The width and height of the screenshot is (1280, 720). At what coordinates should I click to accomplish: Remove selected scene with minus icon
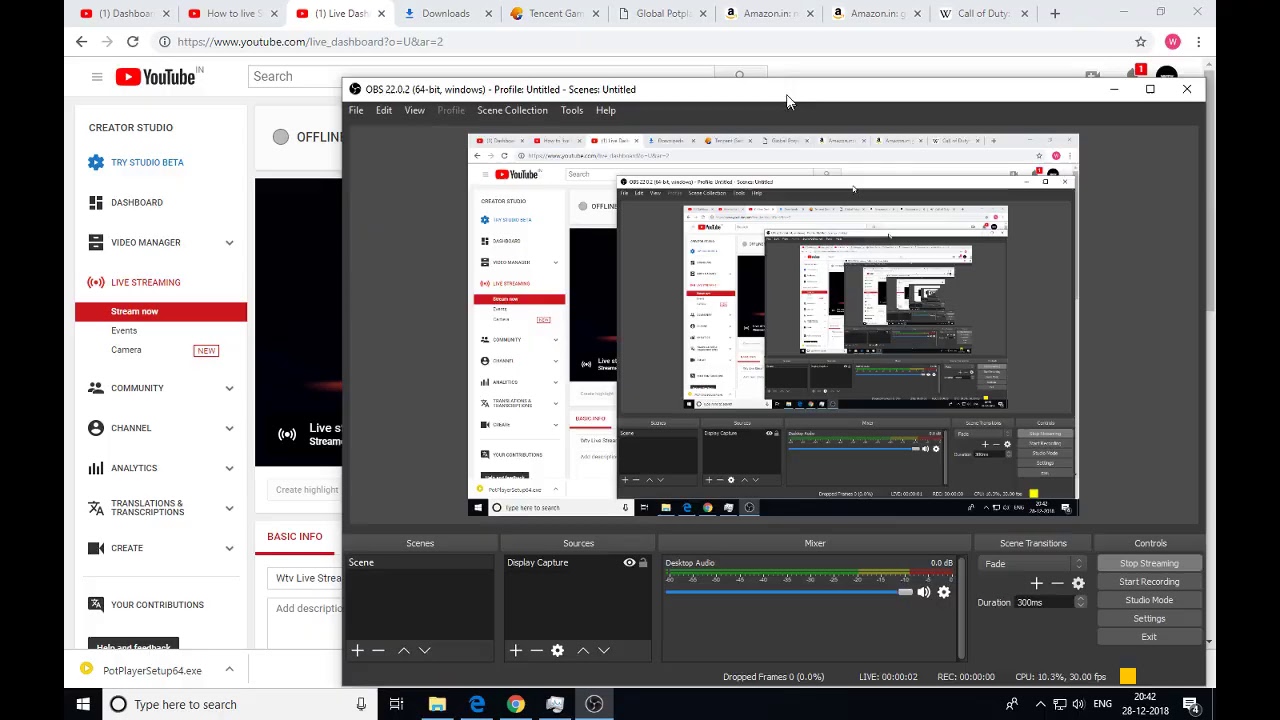[x=378, y=650]
